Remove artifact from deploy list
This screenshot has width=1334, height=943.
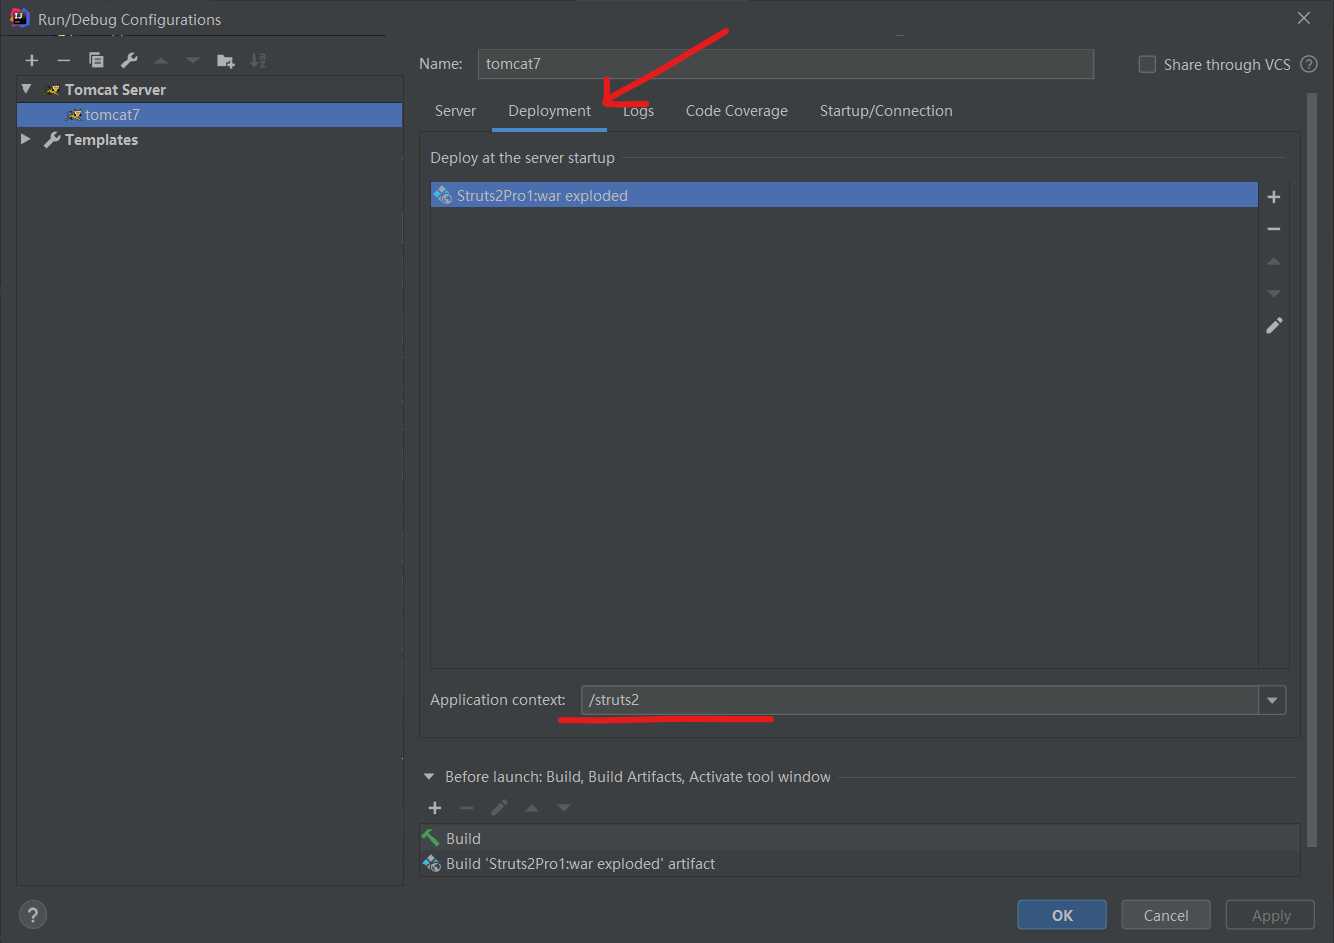click(x=1274, y=229)
